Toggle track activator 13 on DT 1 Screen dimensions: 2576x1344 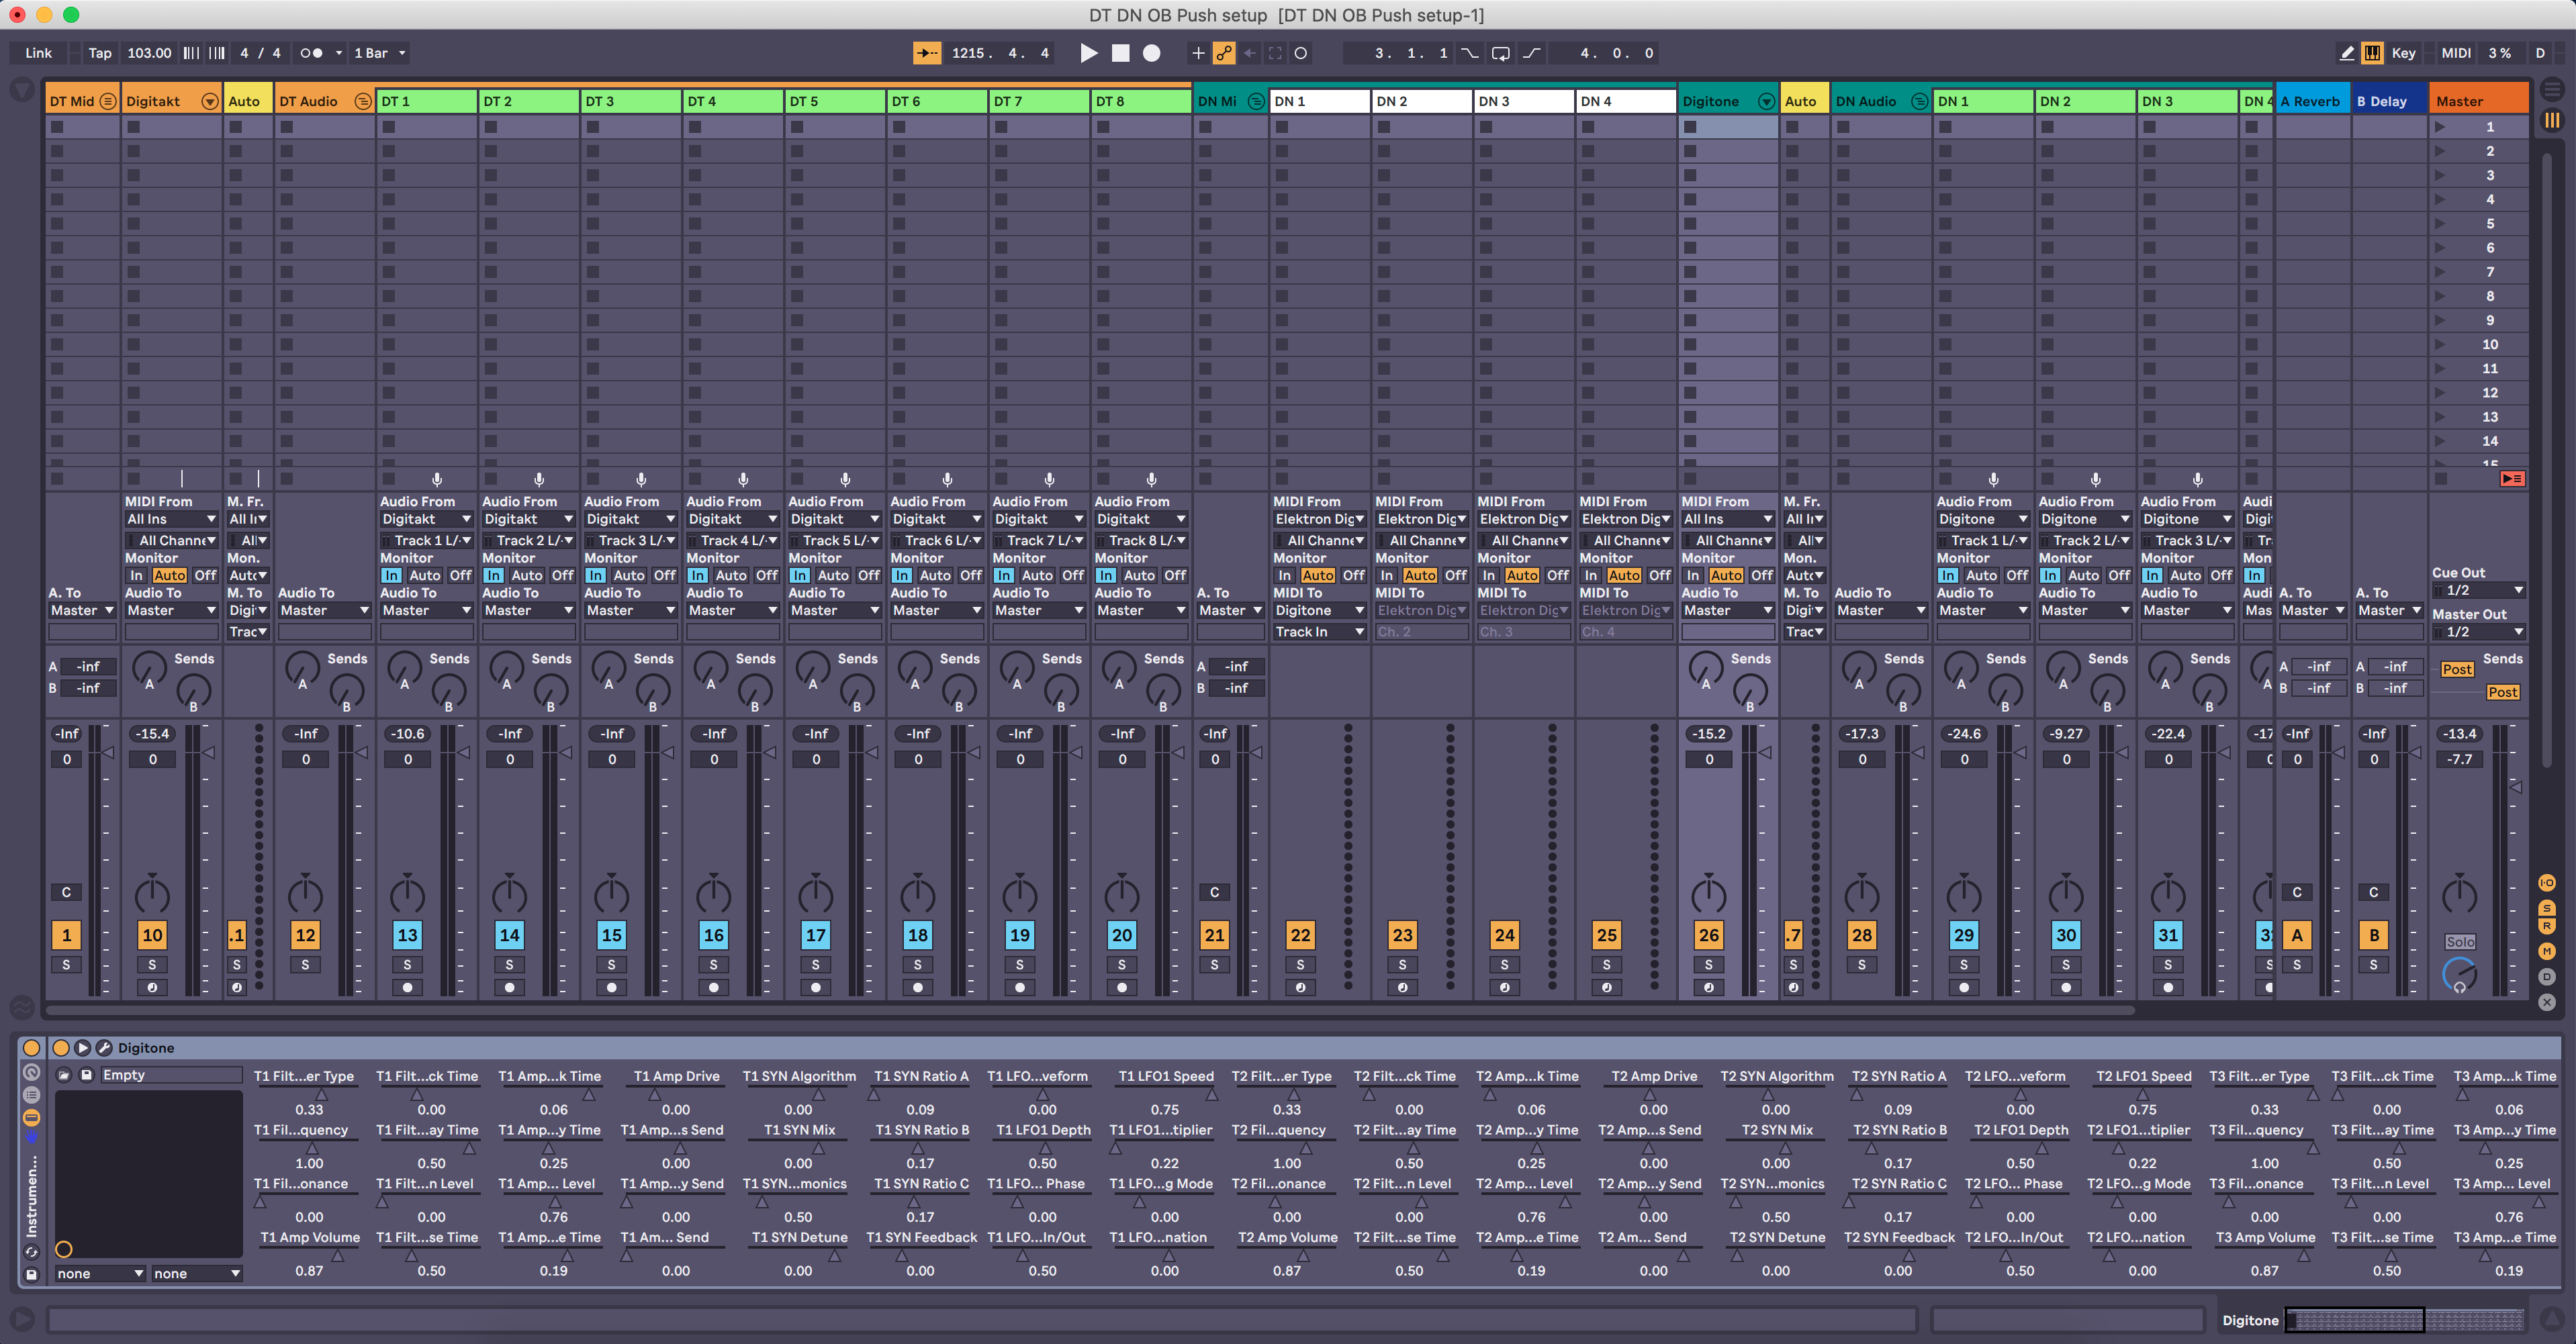coord(407,935)
